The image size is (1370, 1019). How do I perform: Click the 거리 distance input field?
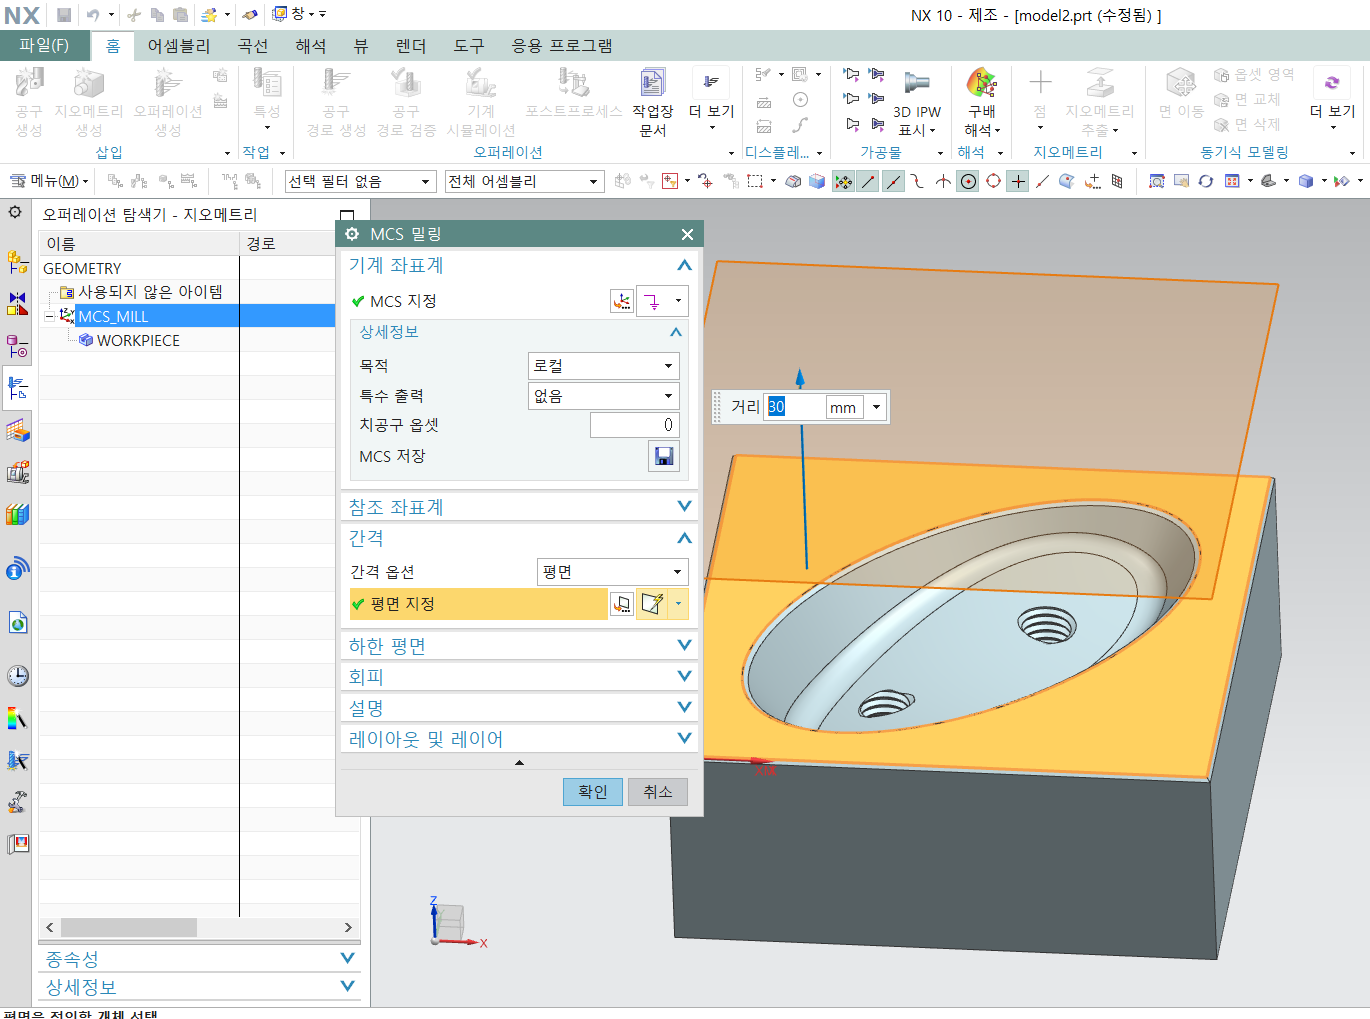(x=795, y=407)
